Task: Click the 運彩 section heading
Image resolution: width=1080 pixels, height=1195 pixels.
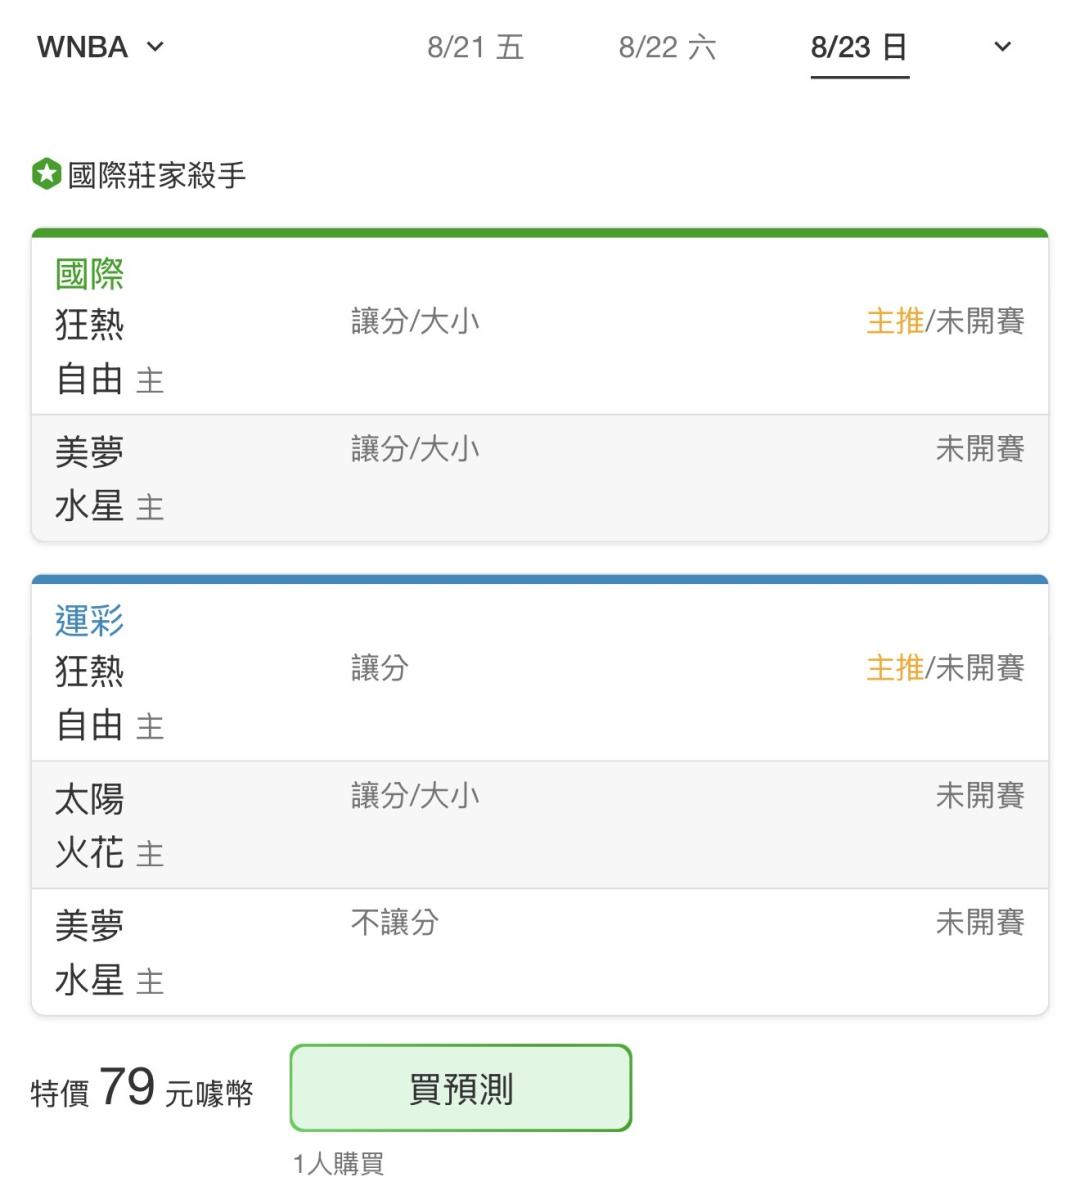Action: click(x=89, y=620)
